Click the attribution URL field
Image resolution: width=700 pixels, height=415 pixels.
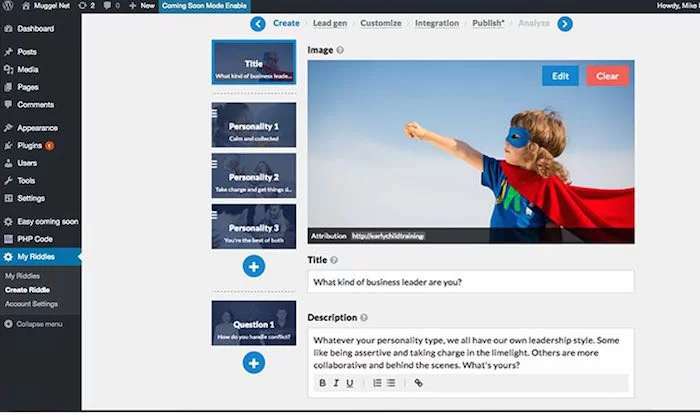click(x=388, y=236)
